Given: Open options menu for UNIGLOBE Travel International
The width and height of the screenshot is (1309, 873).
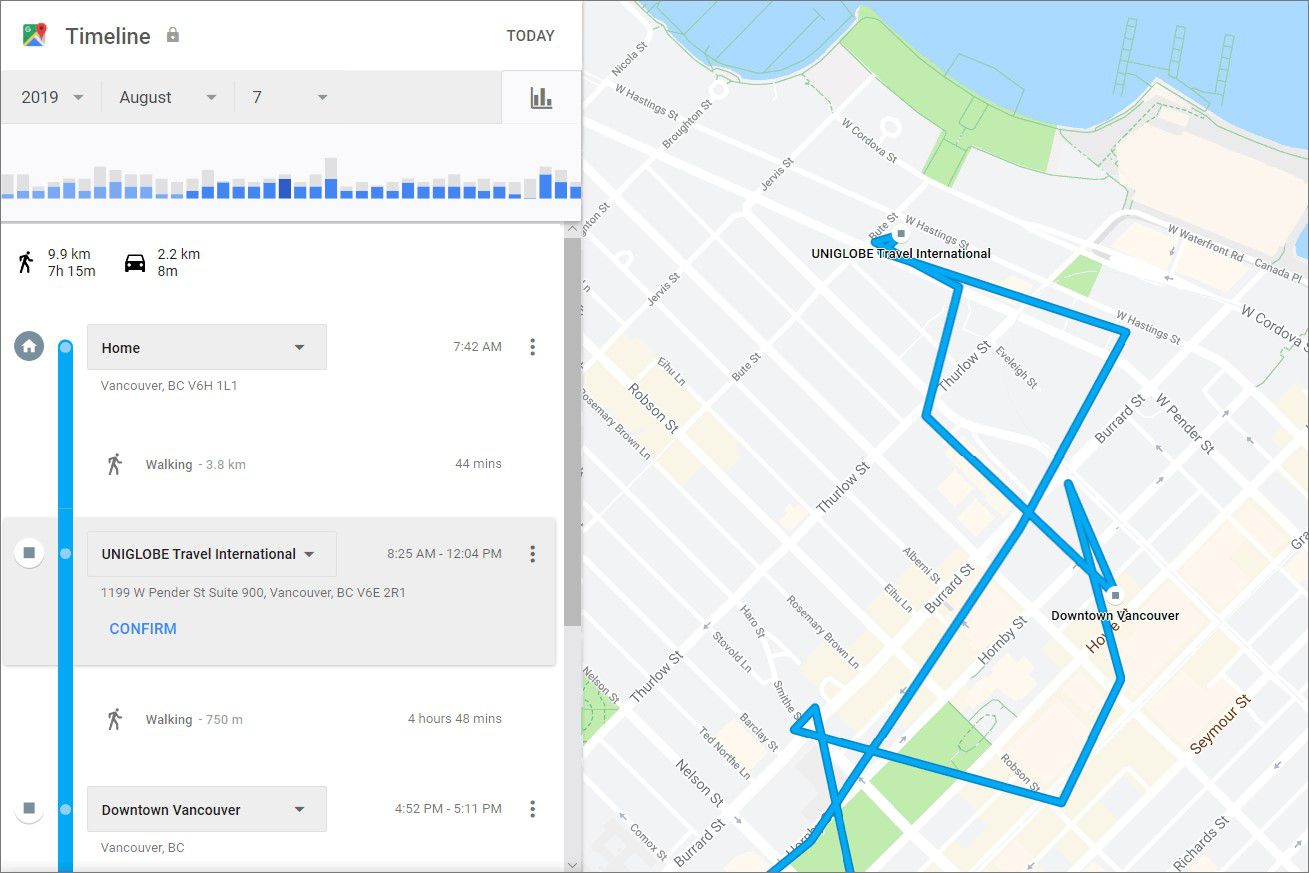Looking at the screenshot, I should pyautogui.click(x=532, y=553).
